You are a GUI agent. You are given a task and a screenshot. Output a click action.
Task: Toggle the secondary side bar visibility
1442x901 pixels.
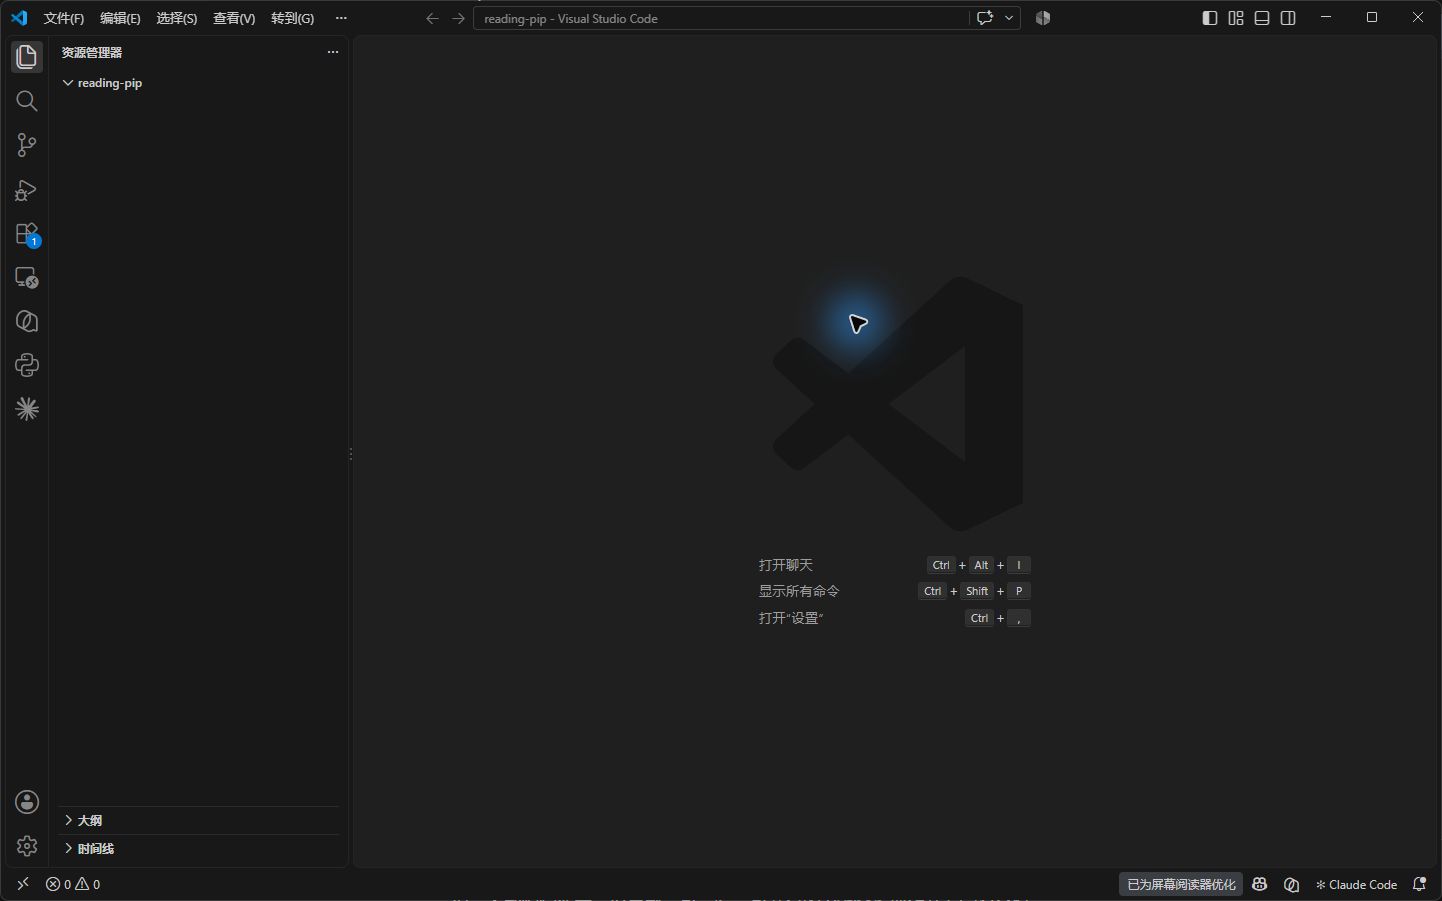tap(1288, 18)
